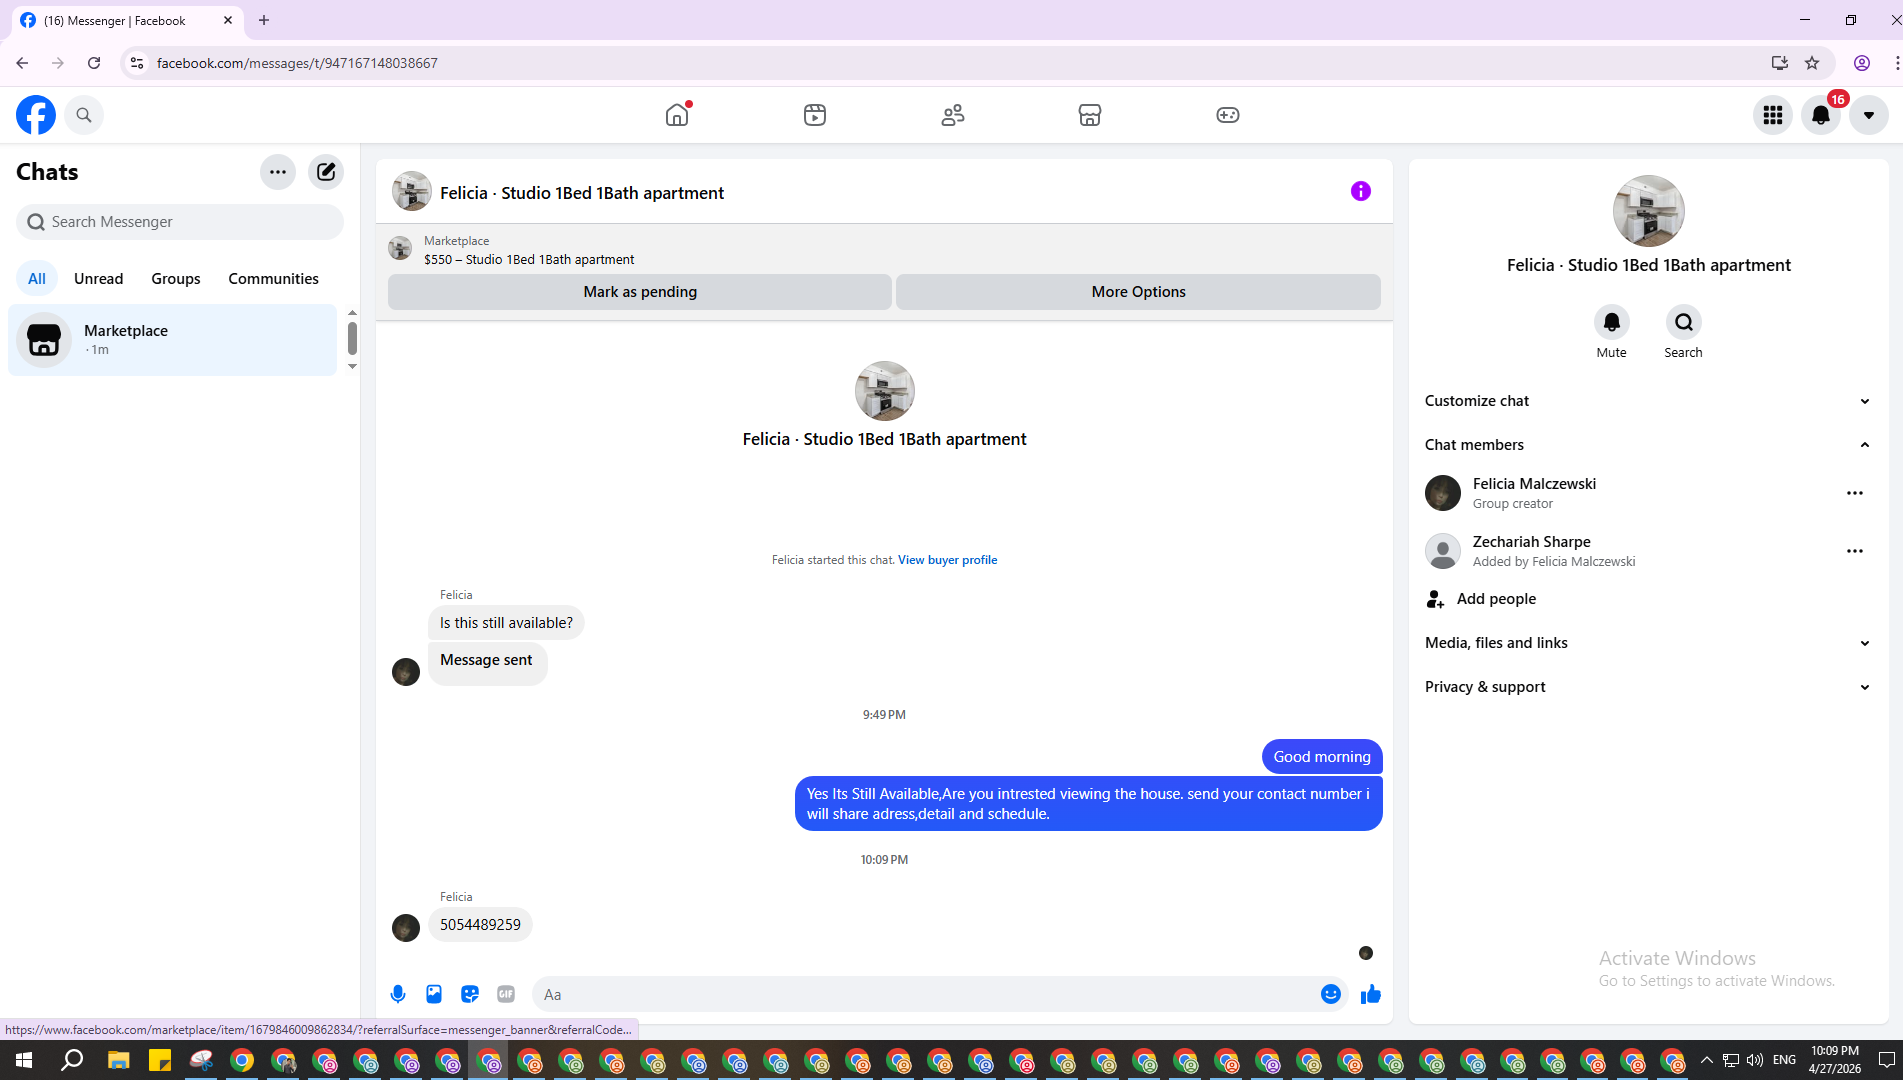Open the View buyer profile link
Image resolution: width=1903 pixels, height=1080 pixels.
(947, 560)
